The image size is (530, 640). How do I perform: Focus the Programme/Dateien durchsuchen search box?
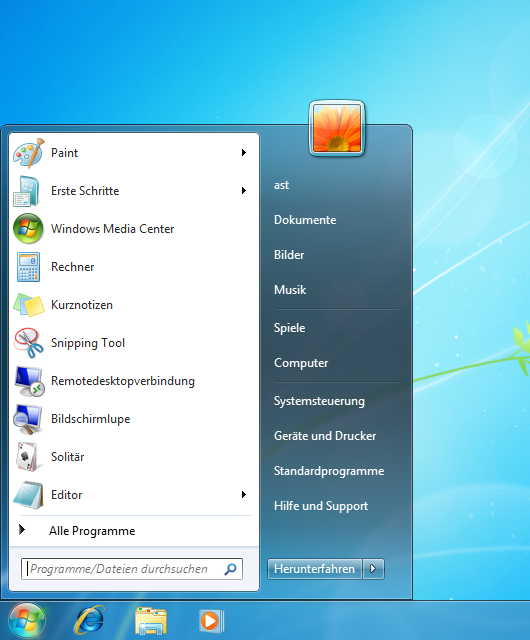tap(132, 569)
